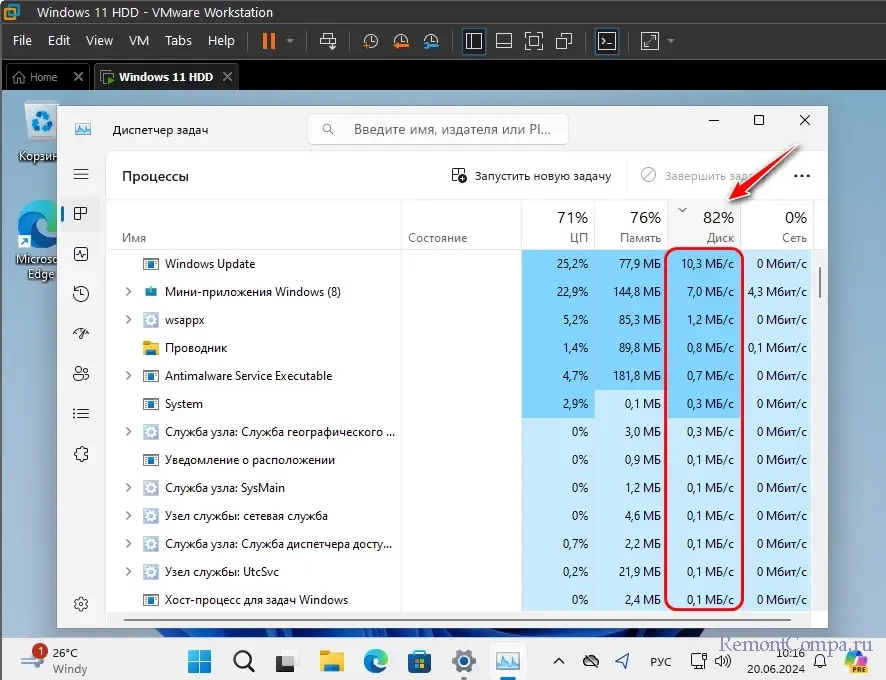The image size is (886, 680).
Task: Toggle the Task Manager hamburger navigation menu
Action: tap(81, 174)
